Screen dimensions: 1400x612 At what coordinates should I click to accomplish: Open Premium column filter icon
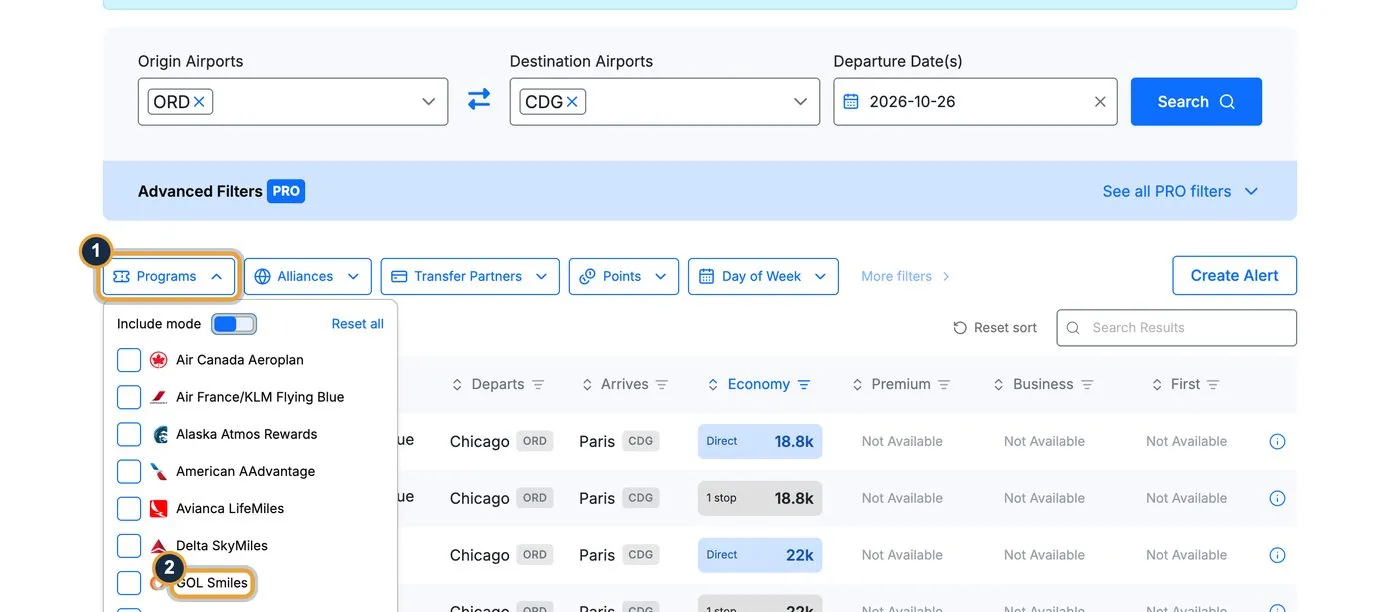point(944,384)
